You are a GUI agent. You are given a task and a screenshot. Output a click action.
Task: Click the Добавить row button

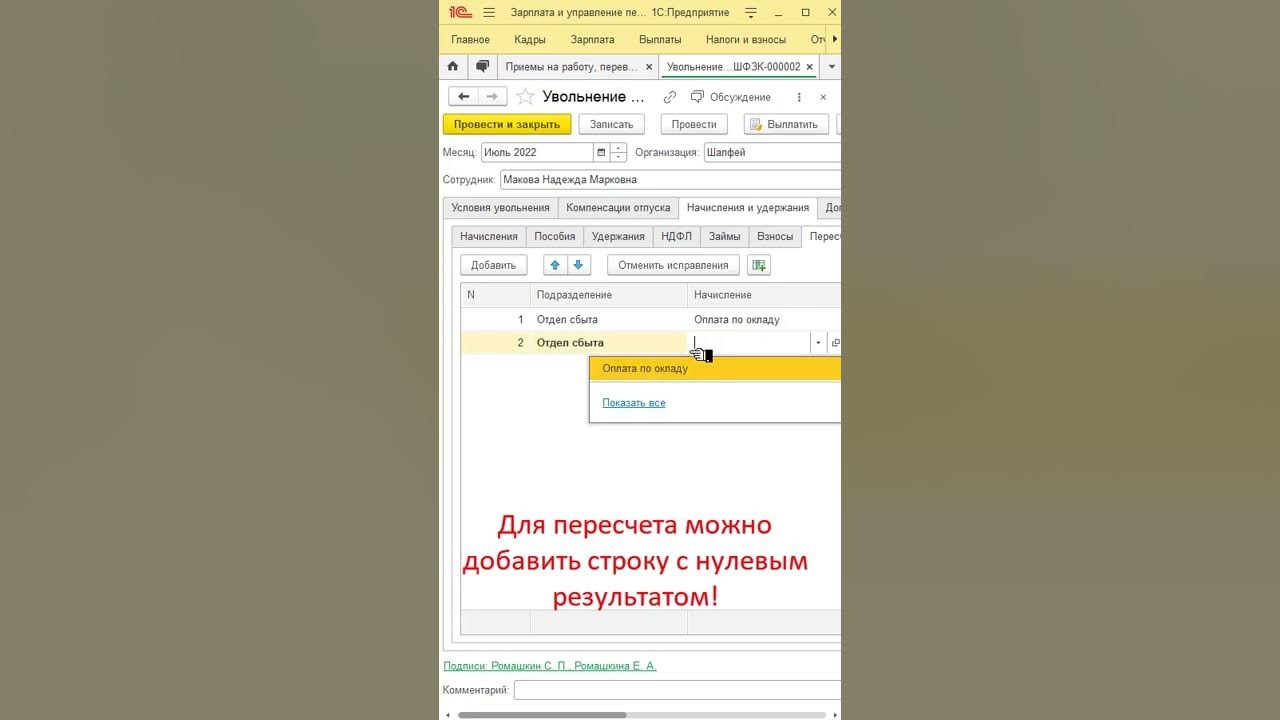point(493,265)
